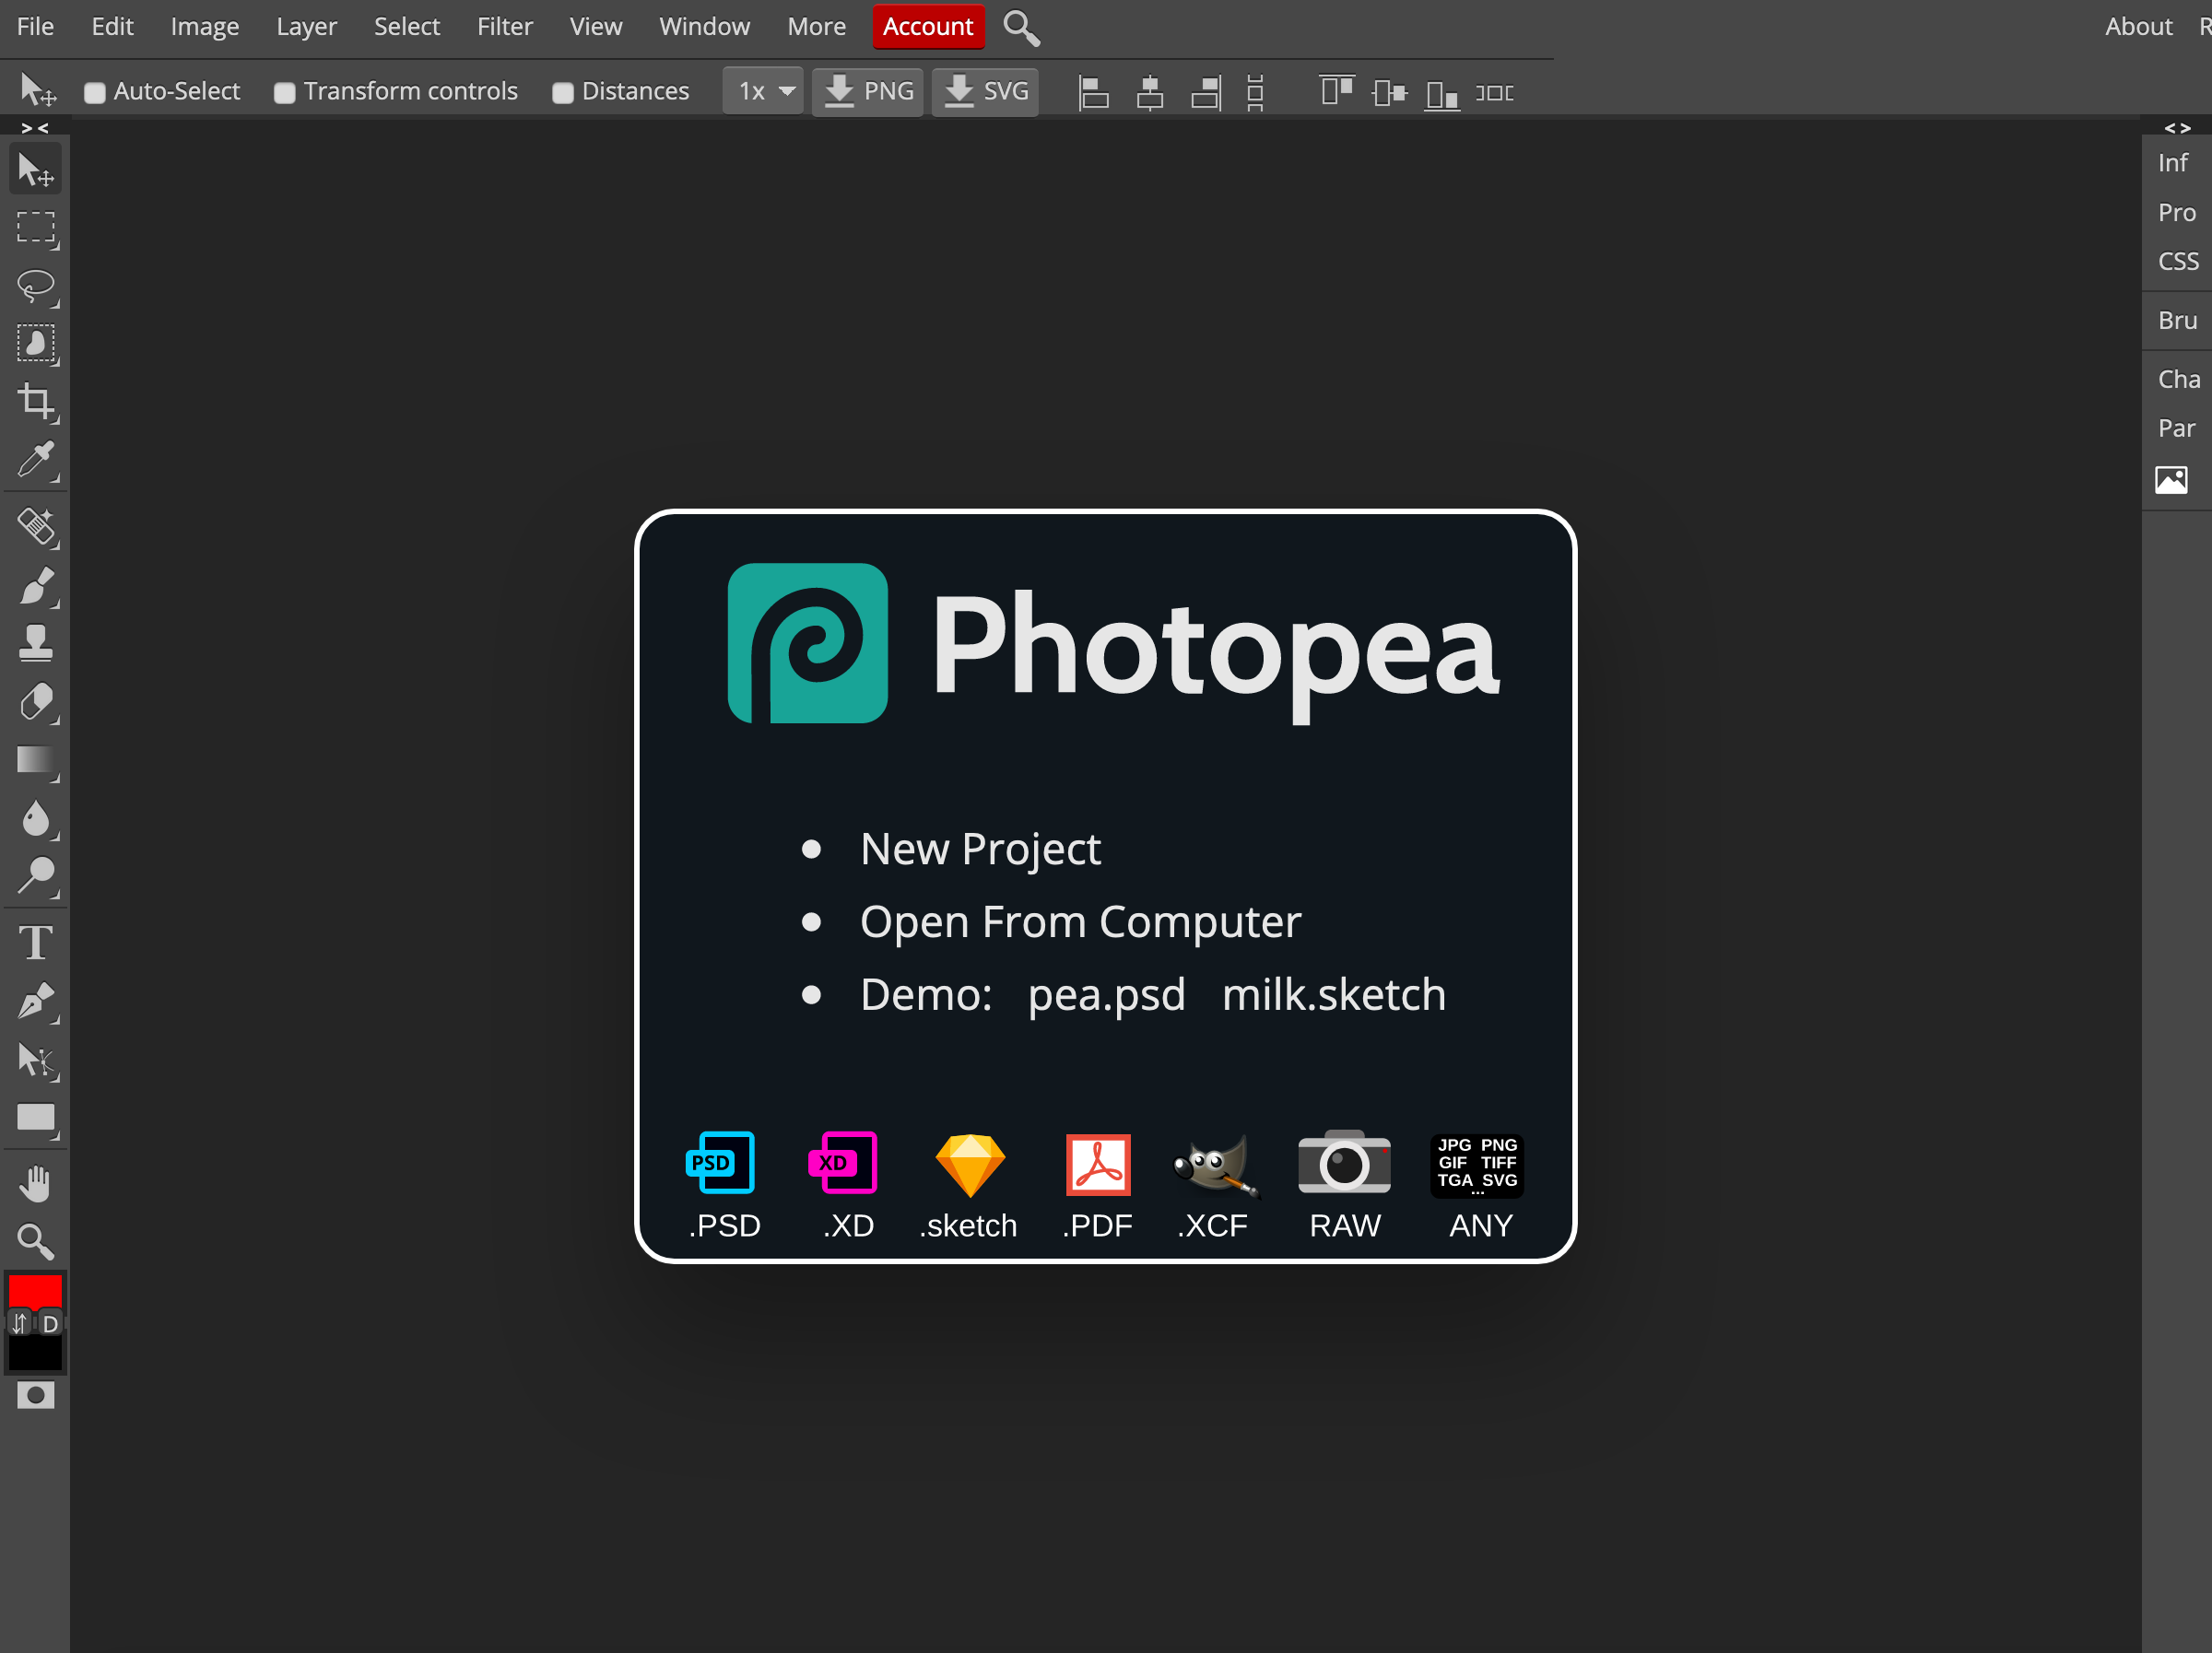Select the Path Select tool

(36, 1060)
